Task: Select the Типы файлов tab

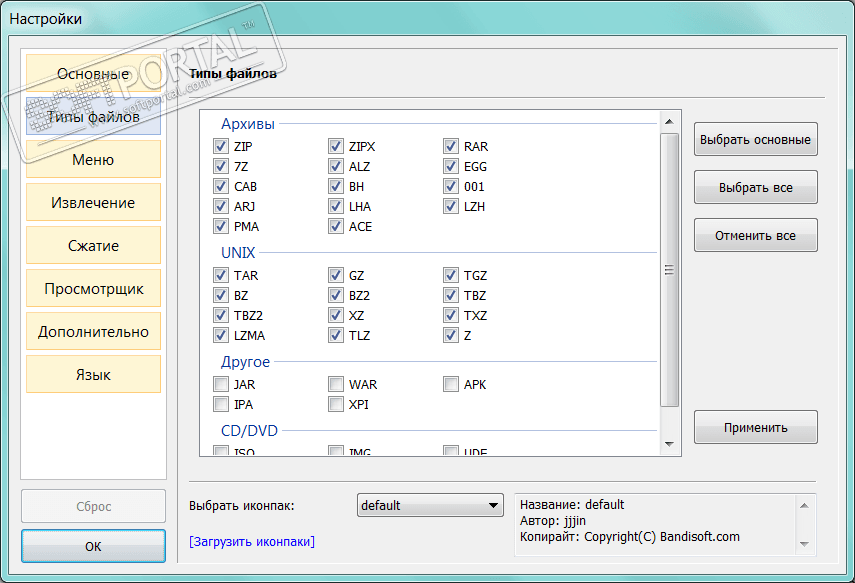Action: pos(93,116)
